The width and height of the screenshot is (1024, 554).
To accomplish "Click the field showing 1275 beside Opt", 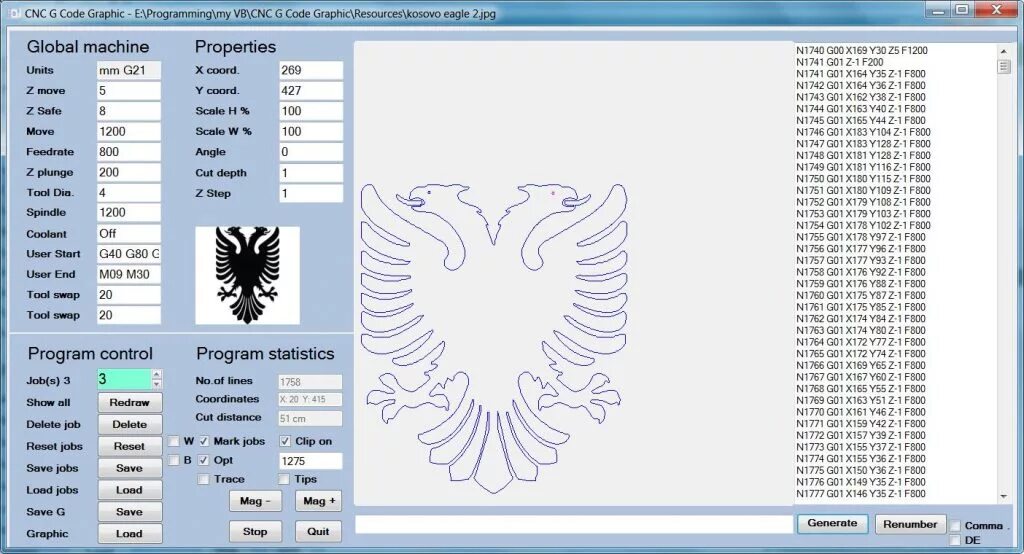I will point(311,461).
